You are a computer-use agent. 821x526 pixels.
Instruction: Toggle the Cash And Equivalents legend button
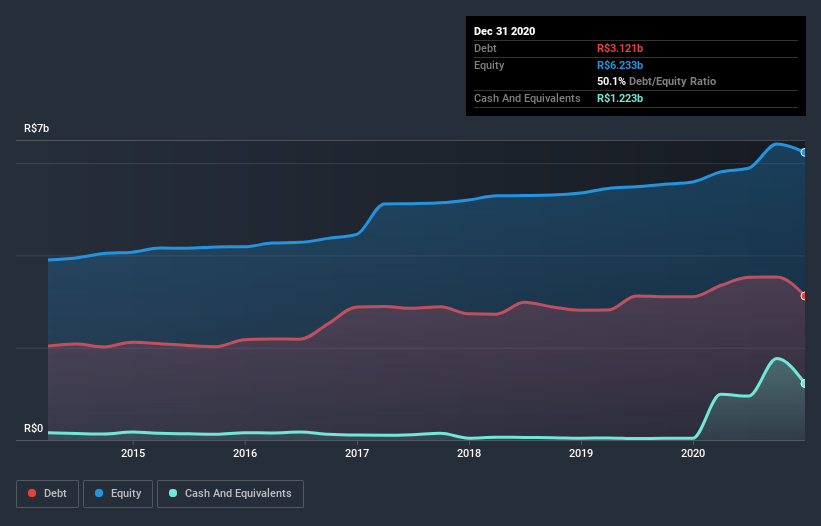[x=230, y=494]
